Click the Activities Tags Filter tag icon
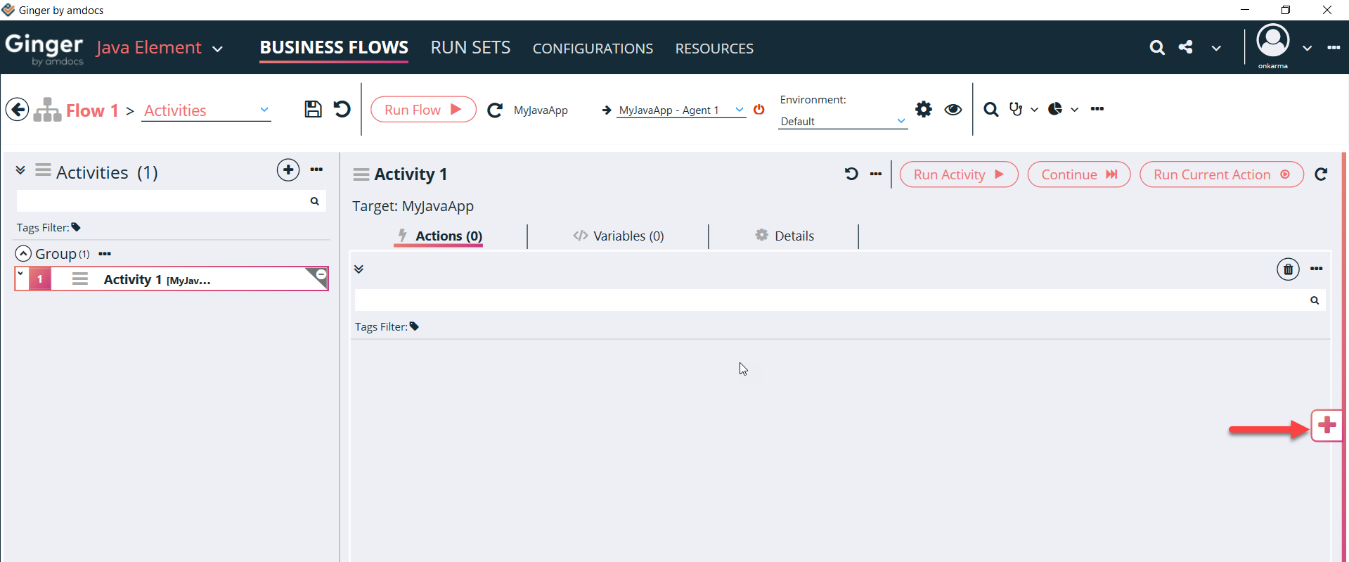The height and width of the screenshot is (562, 1349). point(76,227)
